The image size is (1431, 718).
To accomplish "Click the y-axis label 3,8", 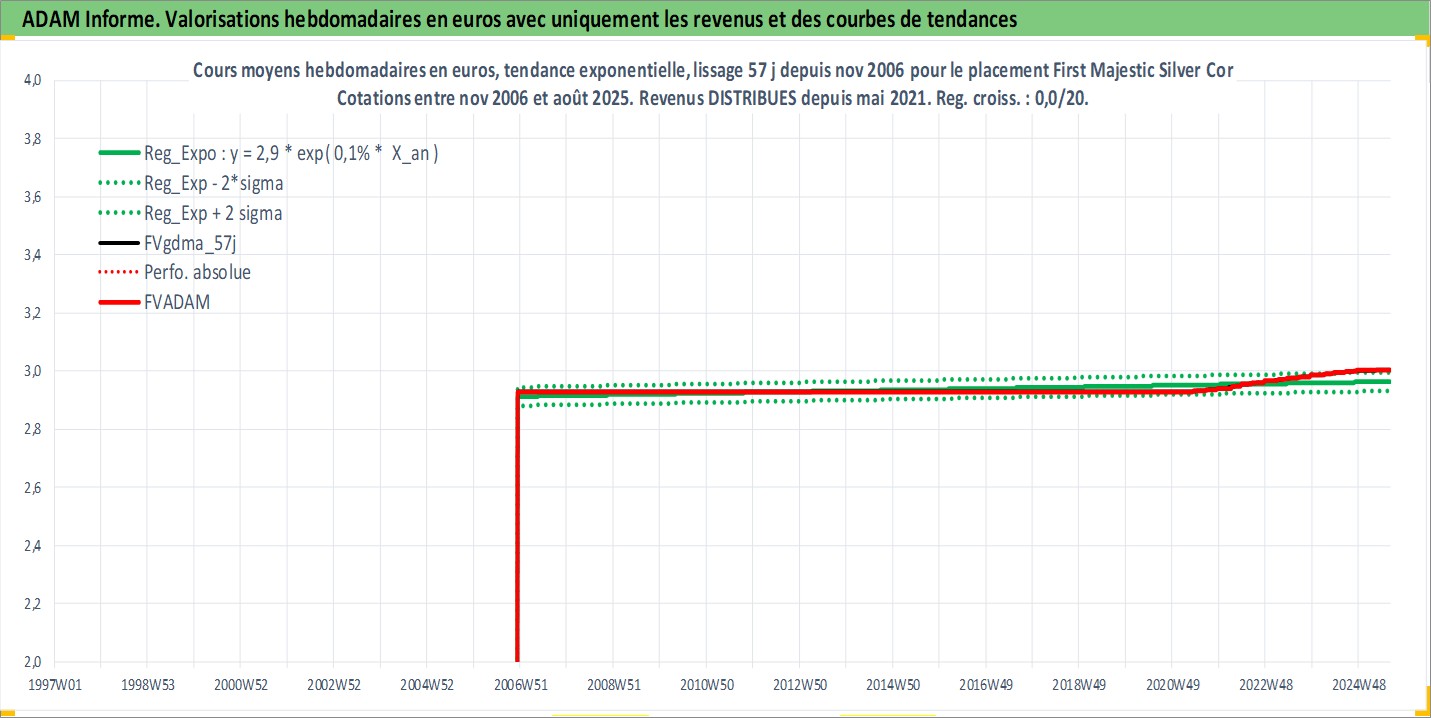I will click(x=30, y=139).
